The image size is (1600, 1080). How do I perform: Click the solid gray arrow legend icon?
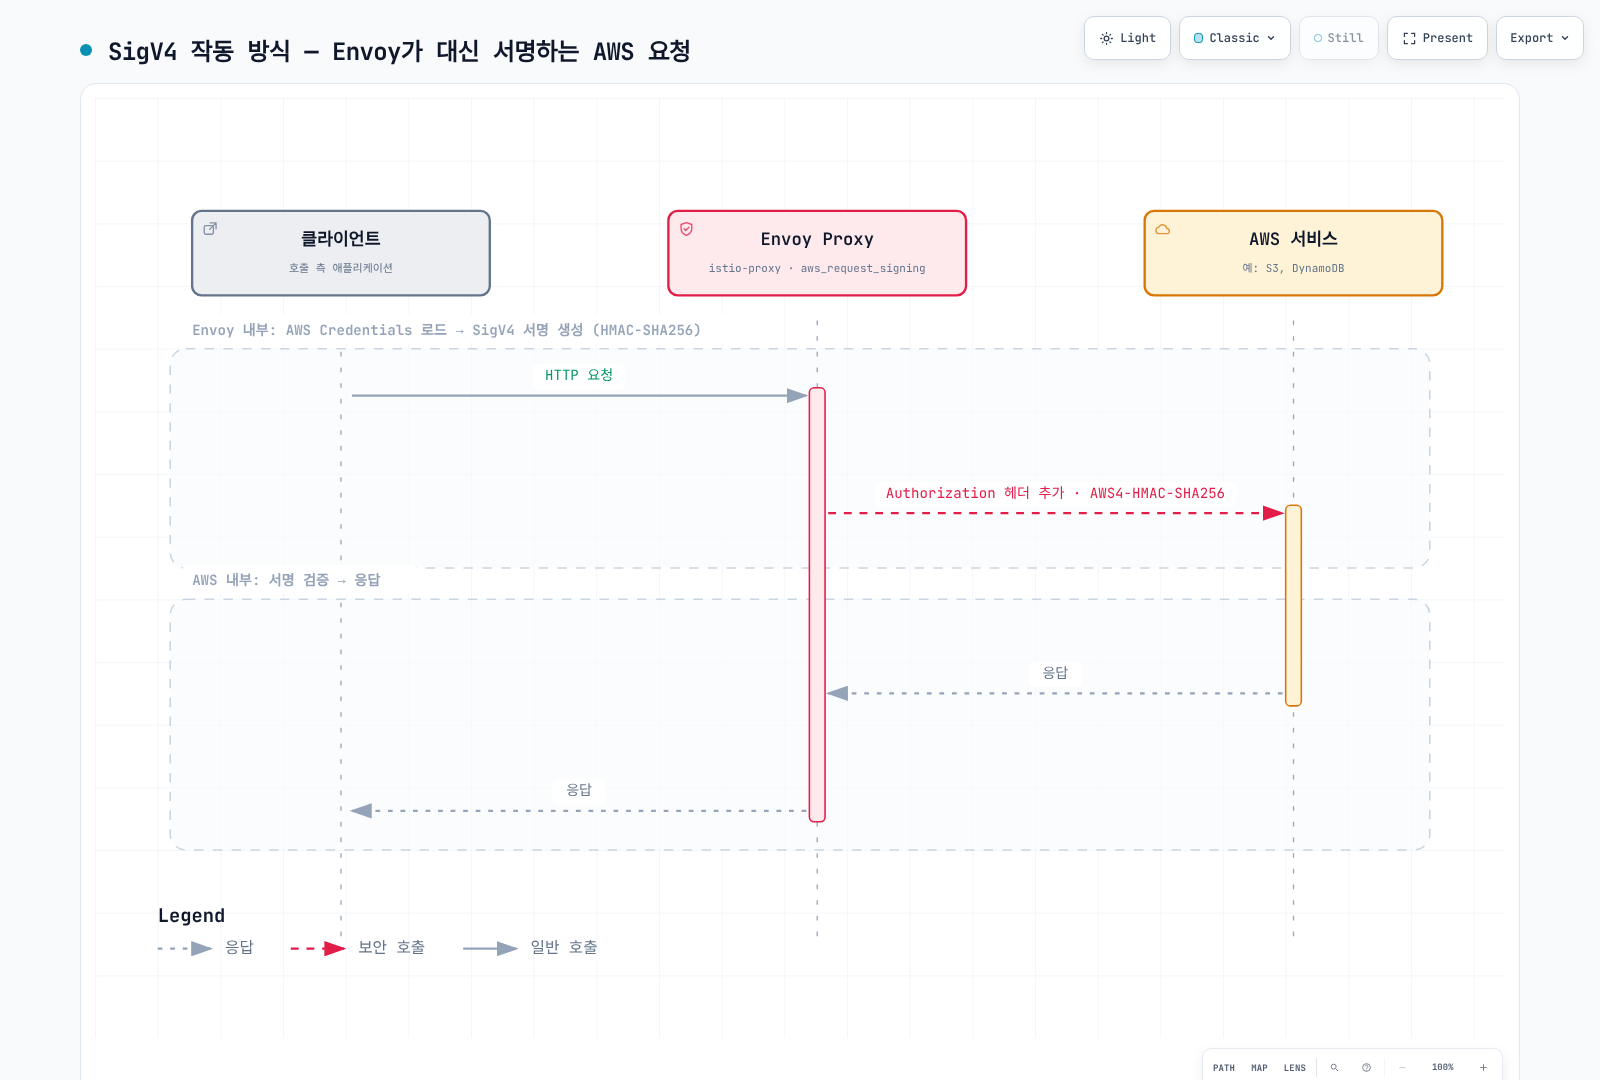(x=490, y=948)
